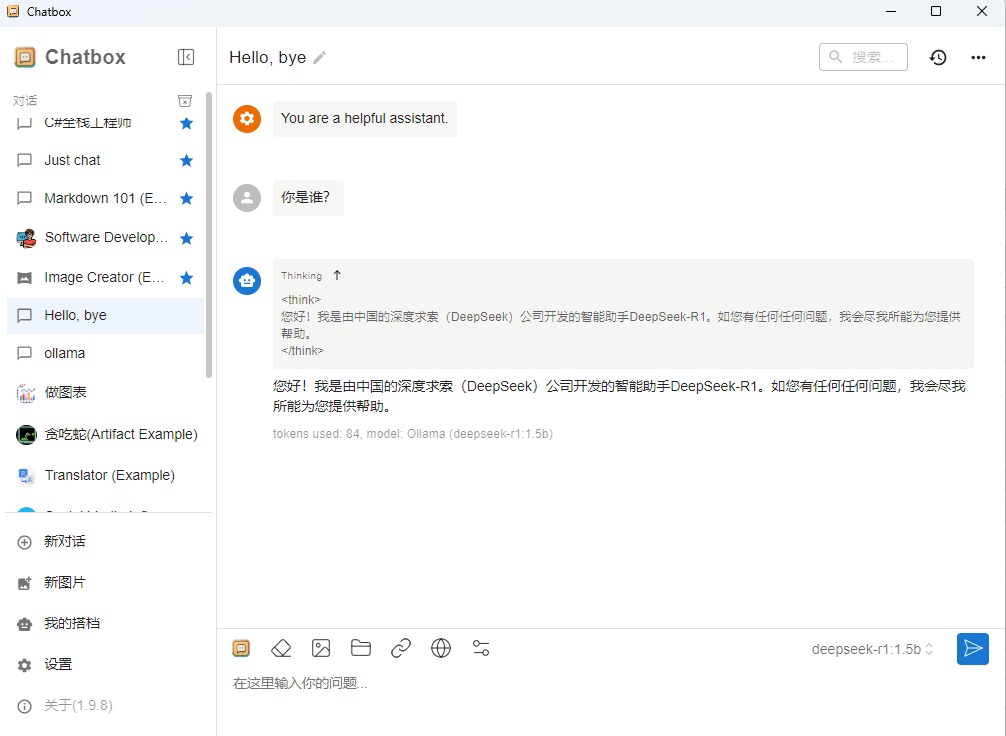The image size is (1006, 736).
Task: Click the Chatbox logo in input toolbar
Action: (241, 648)
